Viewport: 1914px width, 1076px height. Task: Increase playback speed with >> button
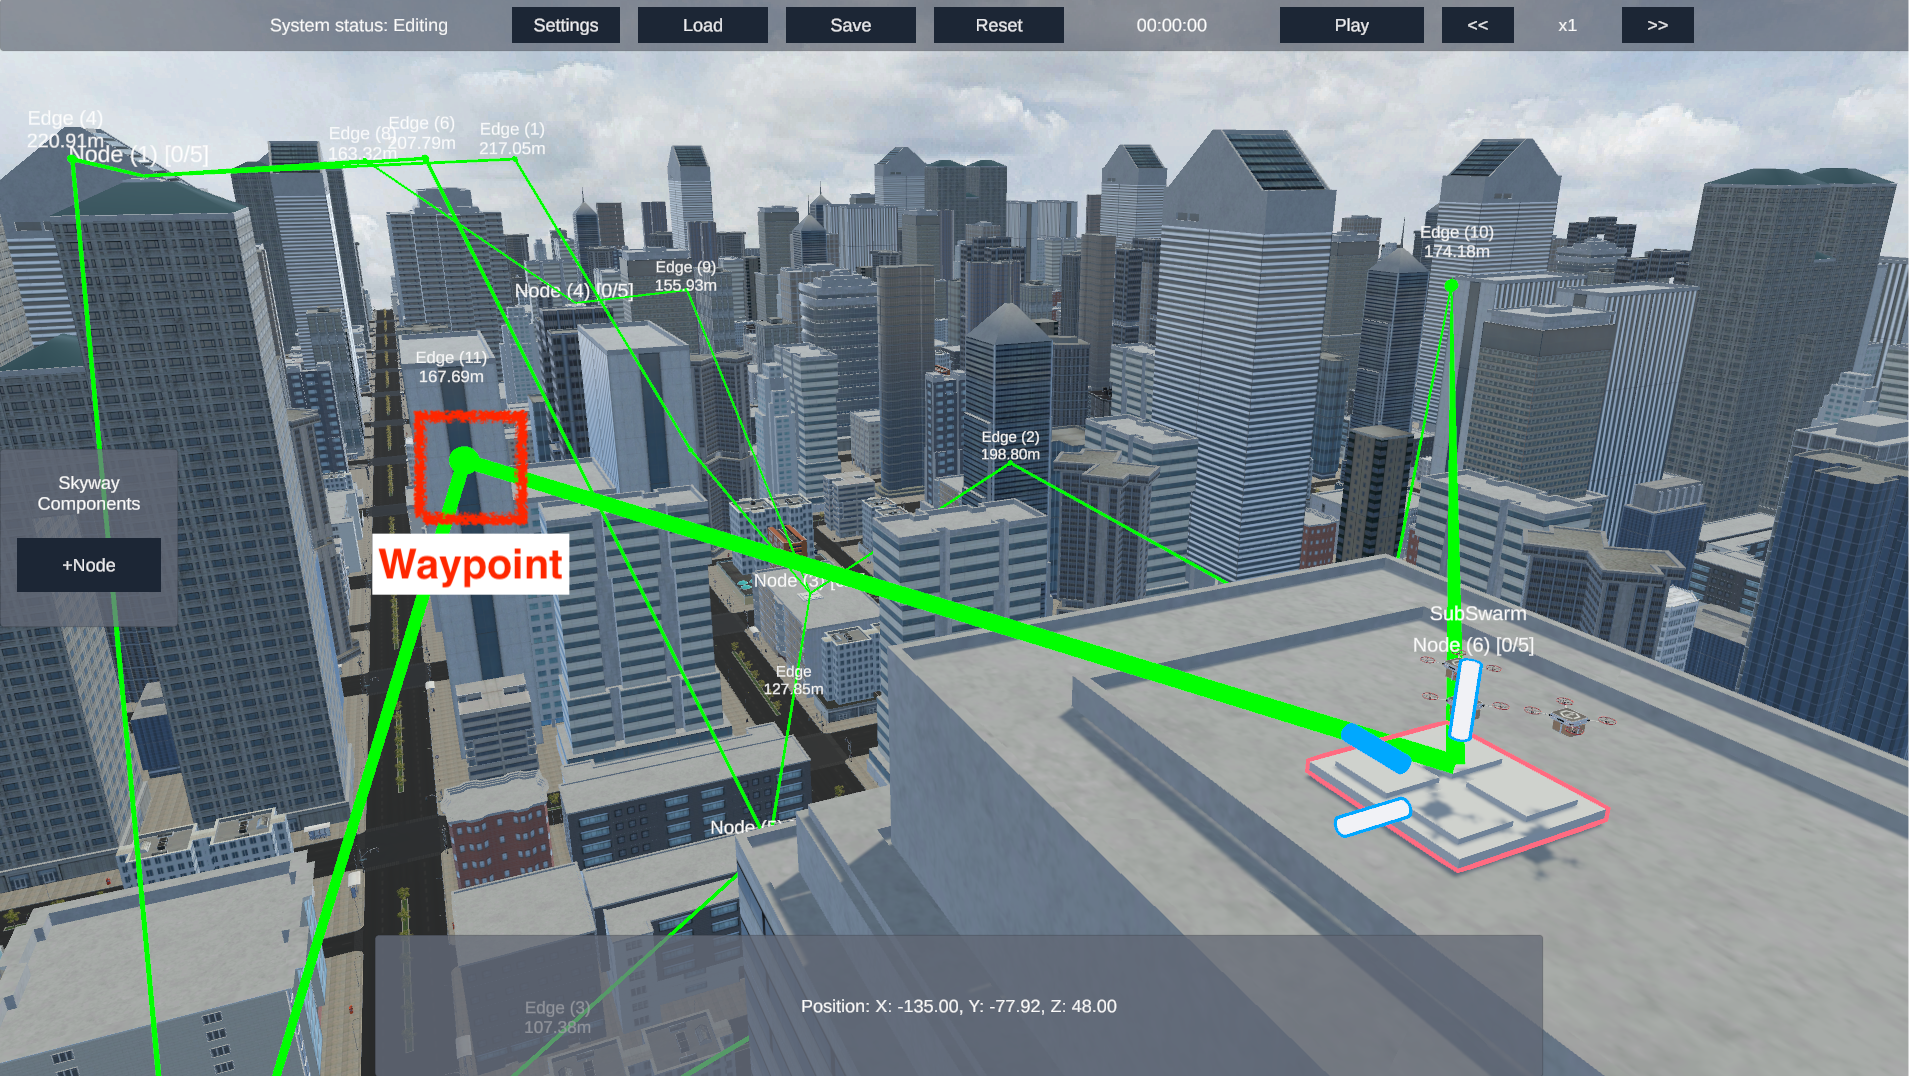[1657, 25]
